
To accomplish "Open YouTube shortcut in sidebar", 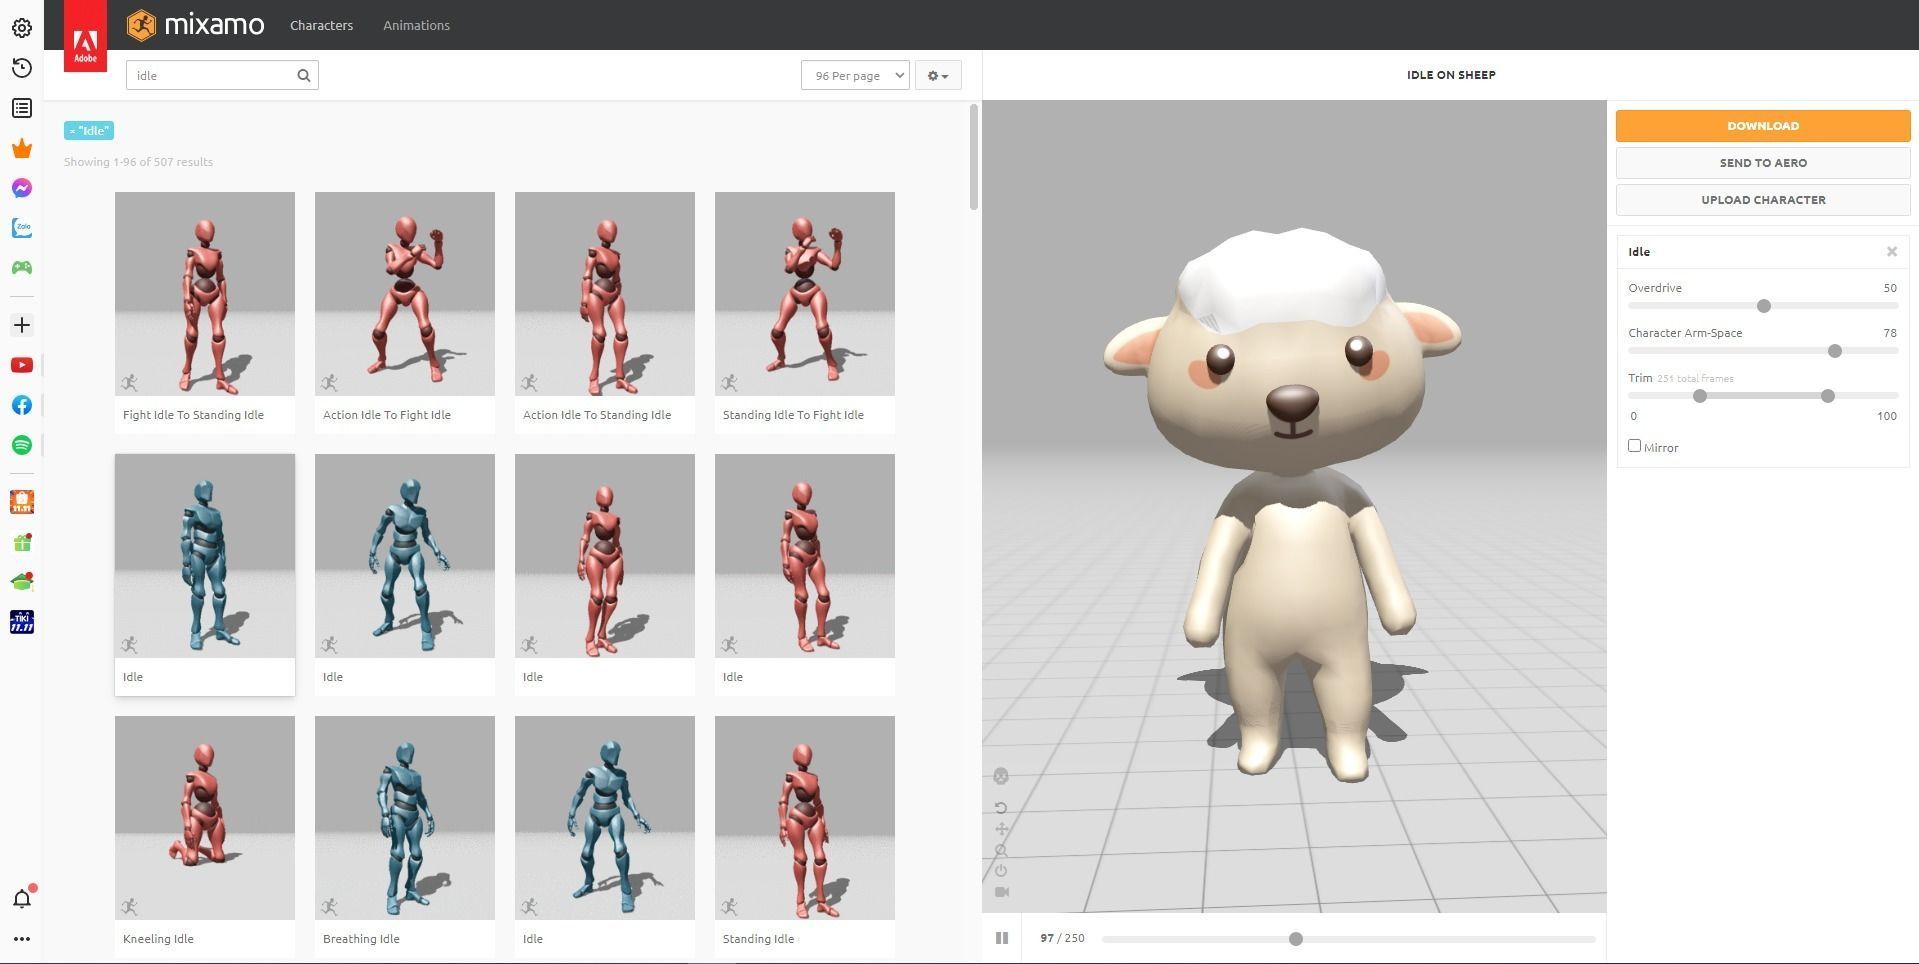I will pos(22,365).
